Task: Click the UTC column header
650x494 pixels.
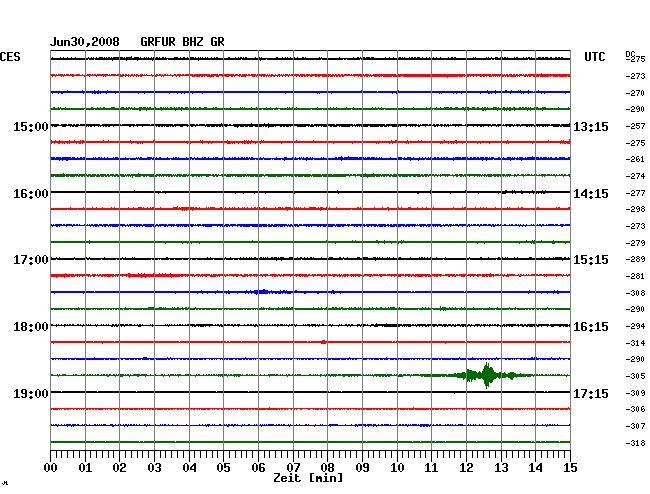Action: tap(594, 57)
